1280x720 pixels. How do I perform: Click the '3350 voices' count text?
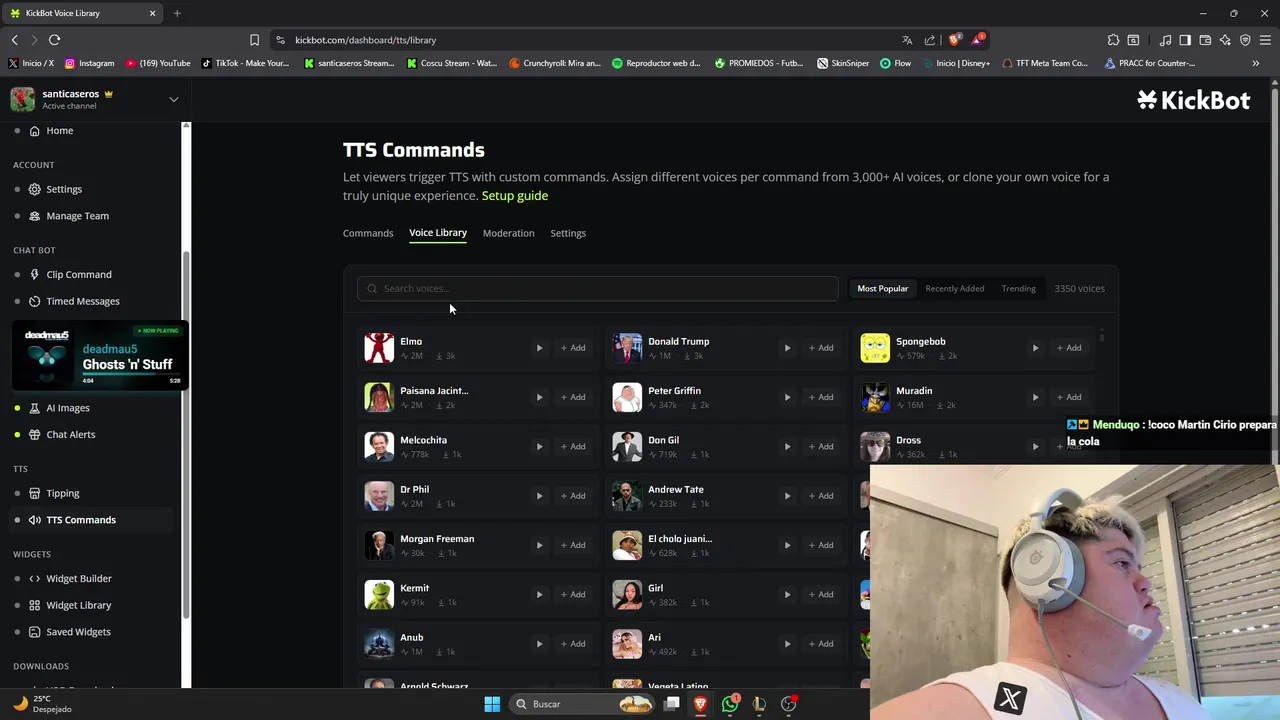point(1079,288)
